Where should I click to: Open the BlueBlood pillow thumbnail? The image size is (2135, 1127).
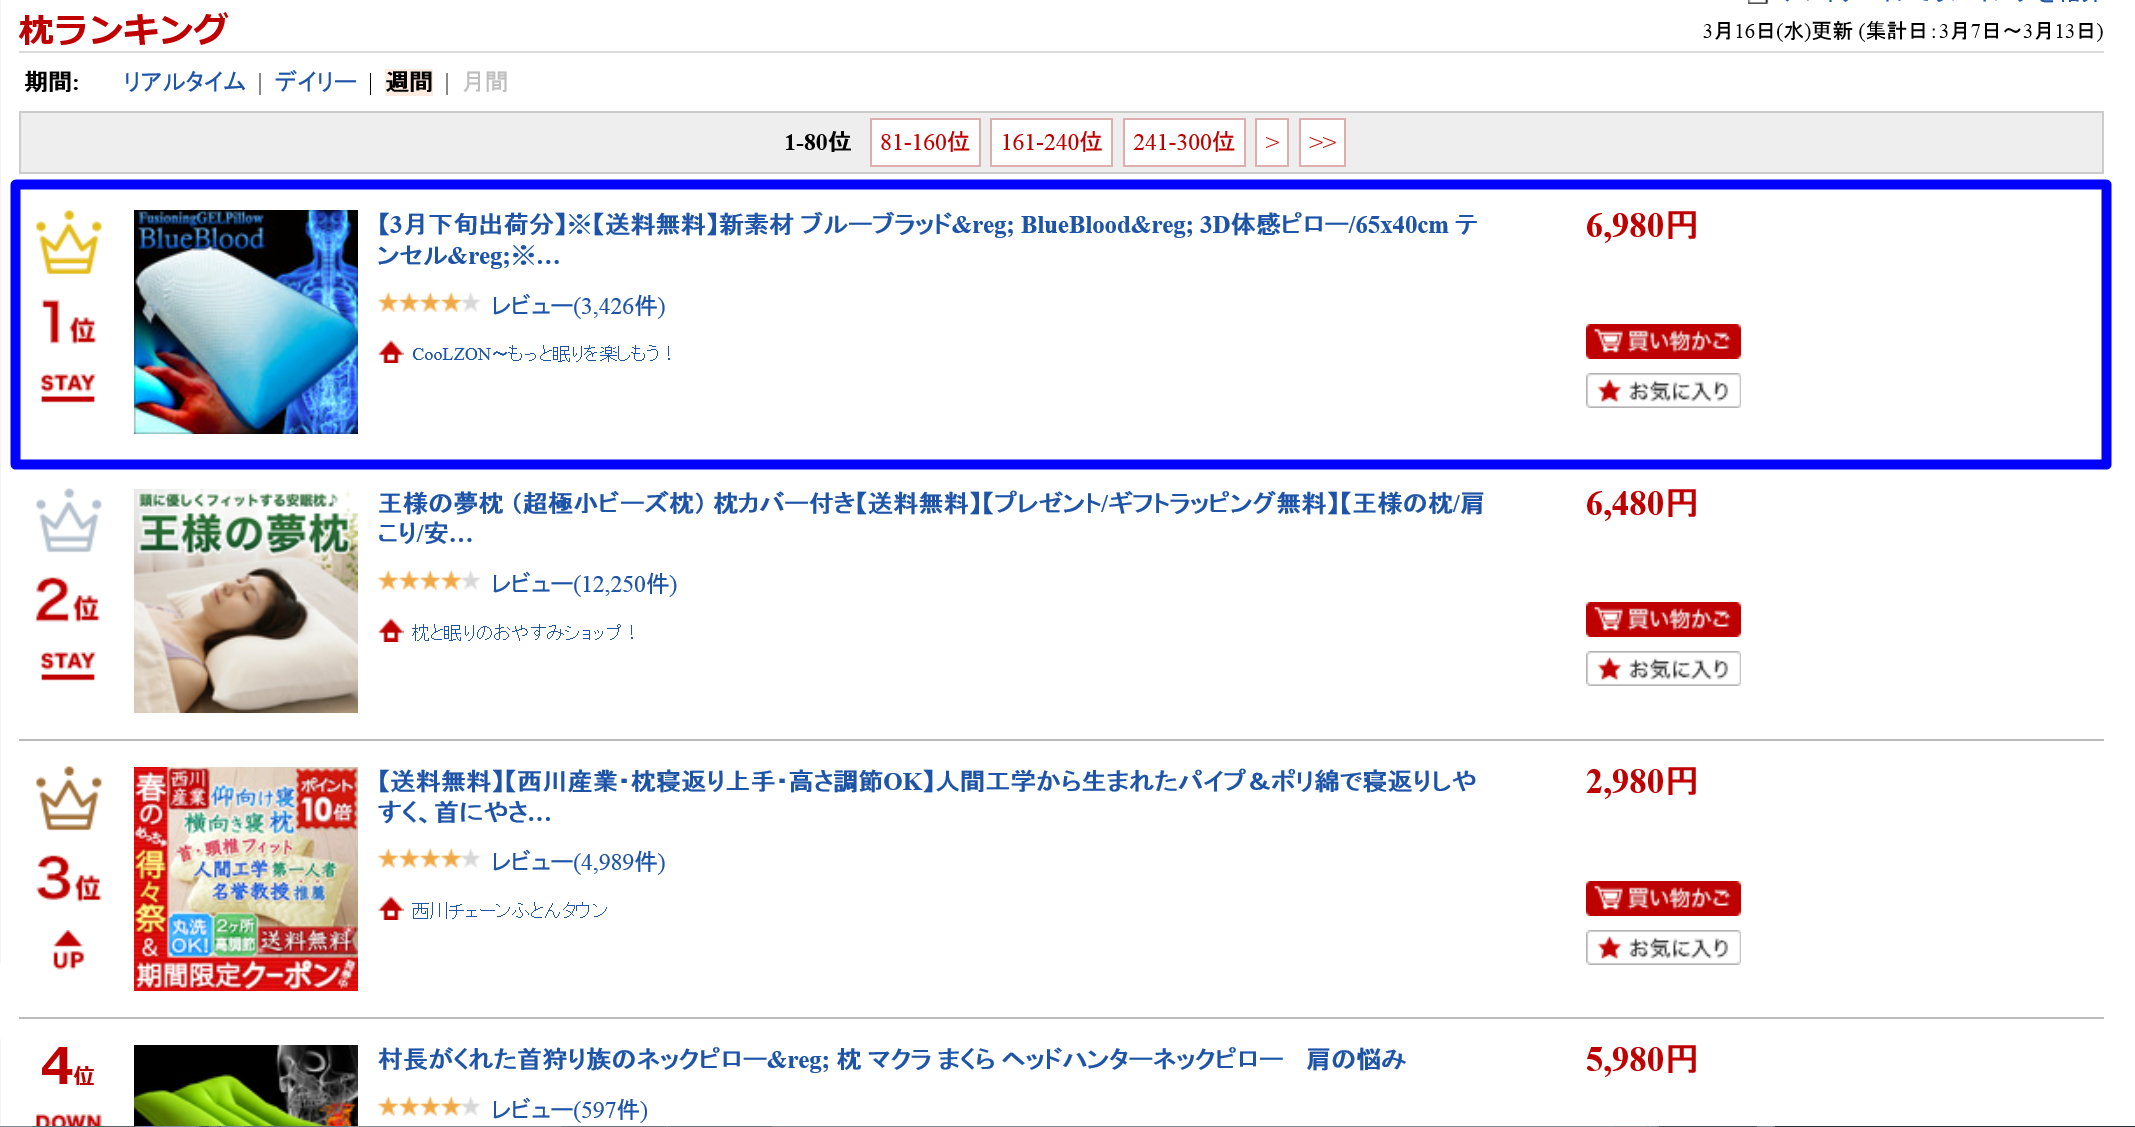click(246, 322)
